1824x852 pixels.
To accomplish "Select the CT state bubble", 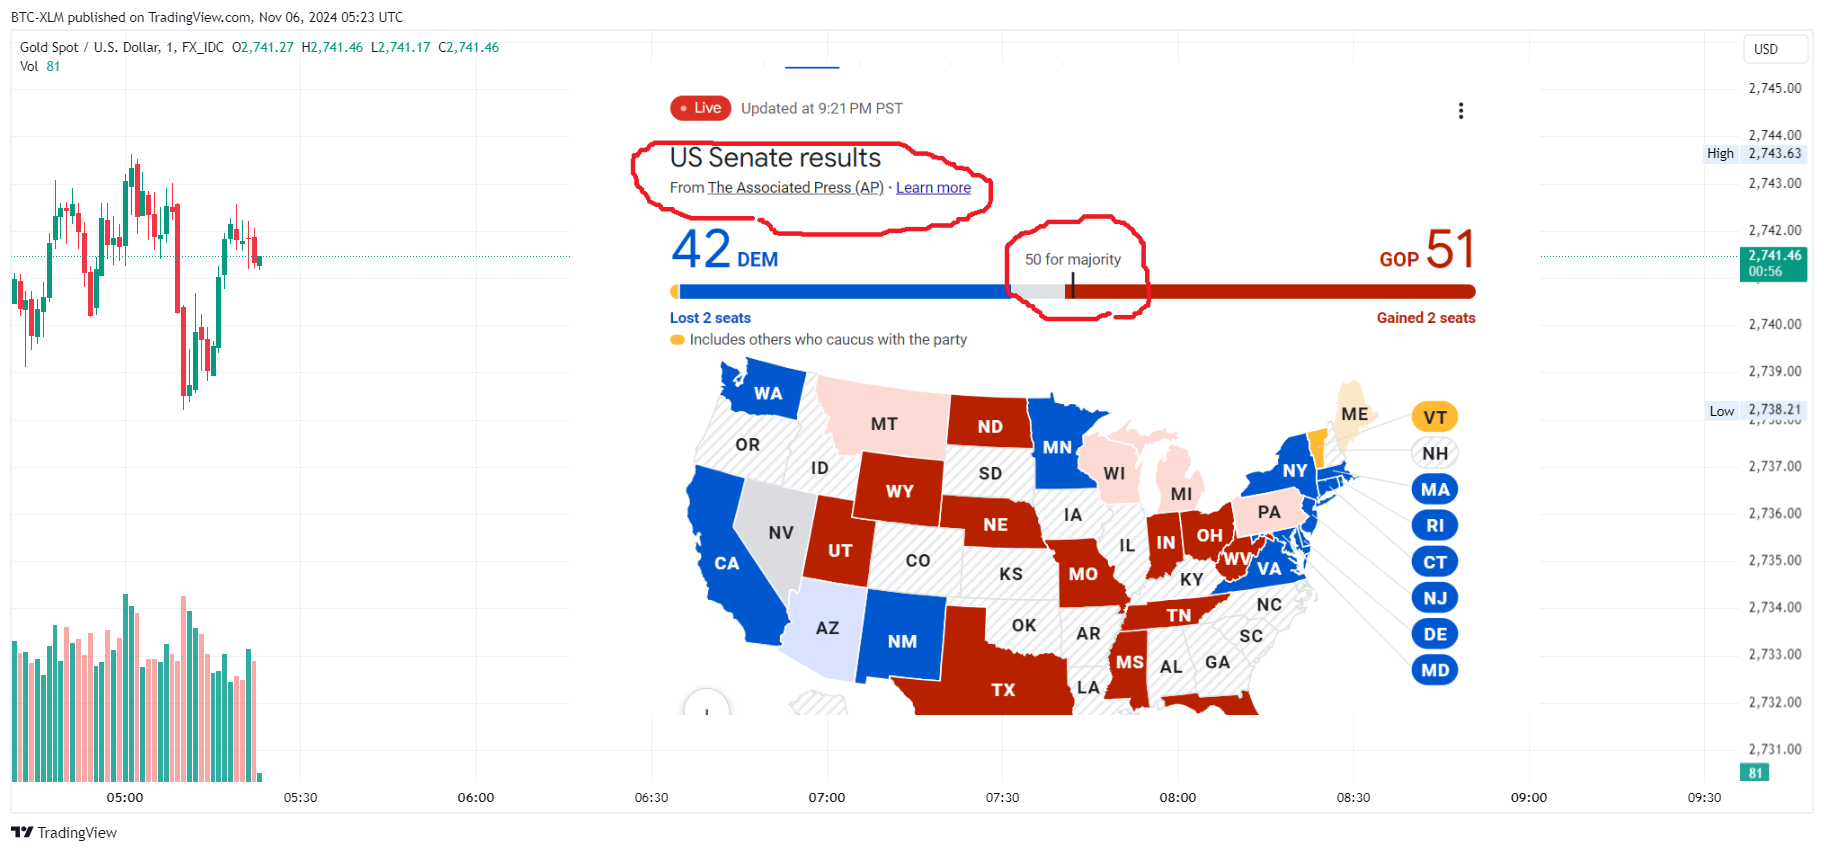I will [1435, 562].
